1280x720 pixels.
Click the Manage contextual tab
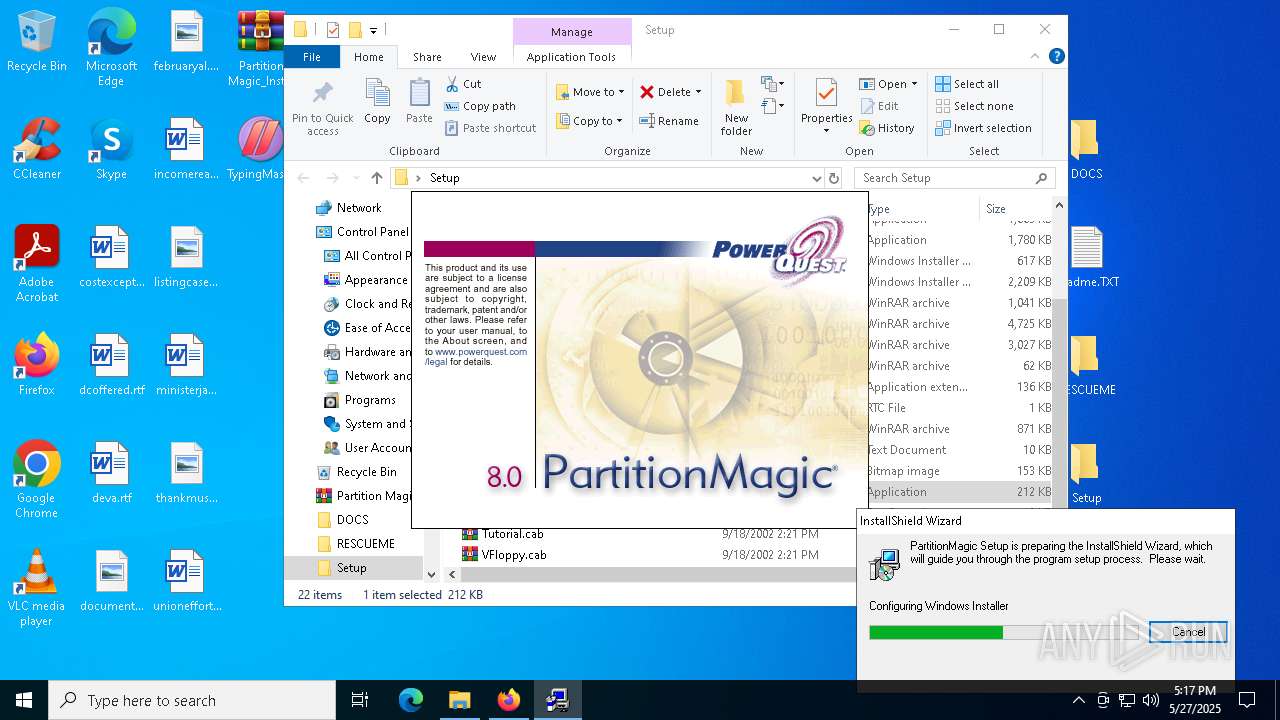[572, 32]
